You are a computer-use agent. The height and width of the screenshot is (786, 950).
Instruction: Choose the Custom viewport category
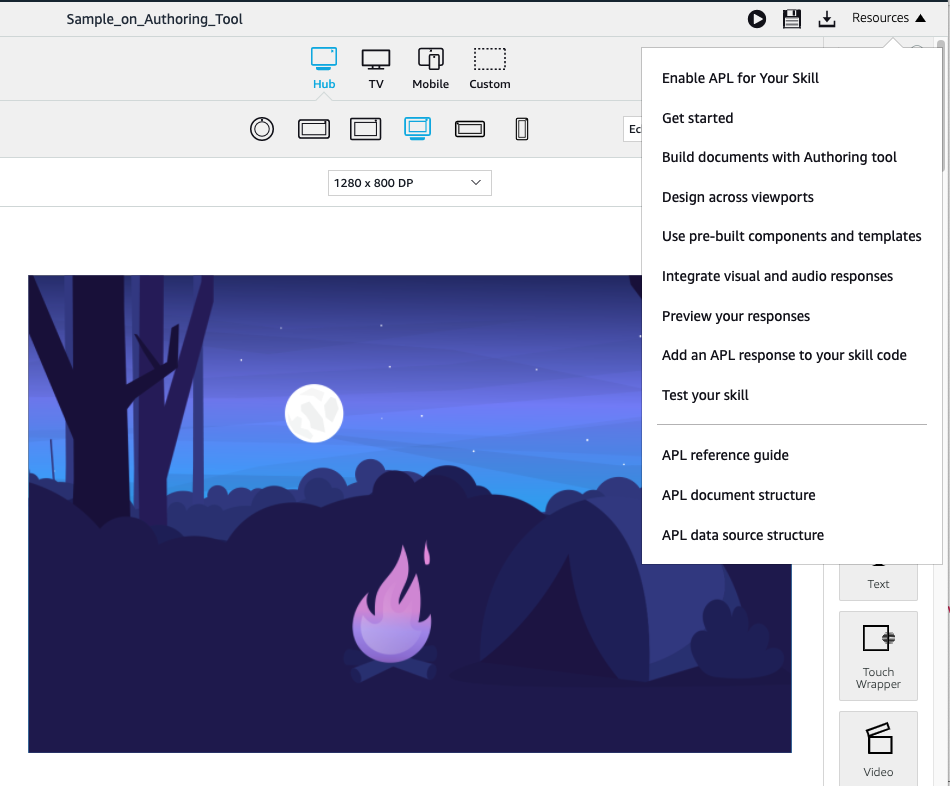(490, 68)
